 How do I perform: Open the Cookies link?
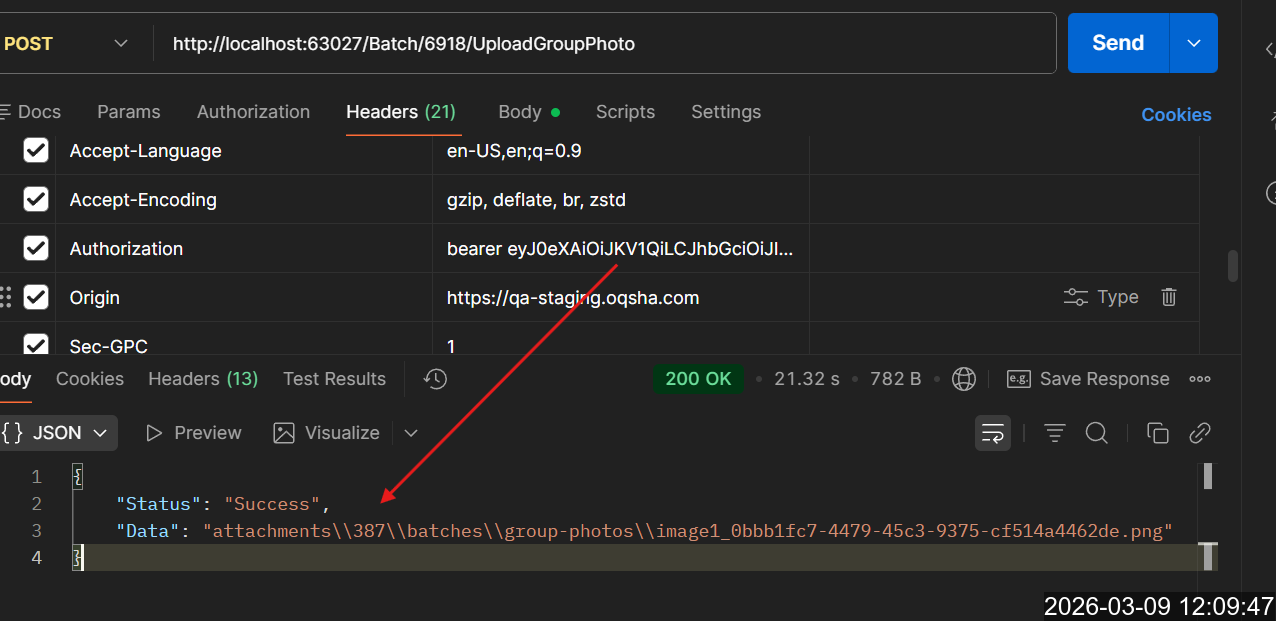[1176, 115]
